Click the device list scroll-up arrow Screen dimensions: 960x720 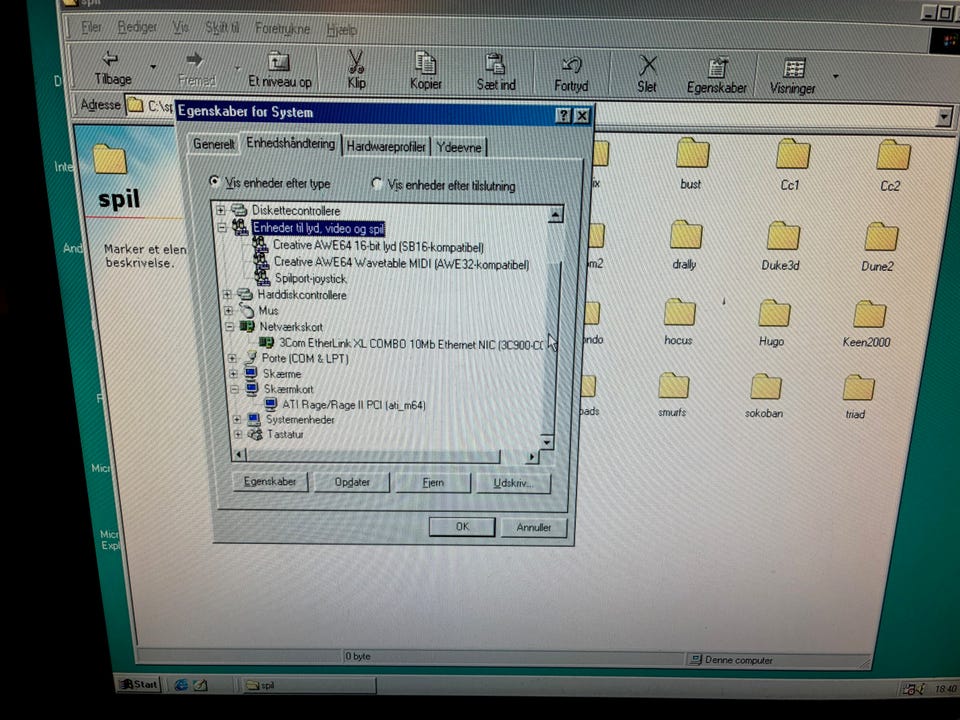click(x=555, y=214)
